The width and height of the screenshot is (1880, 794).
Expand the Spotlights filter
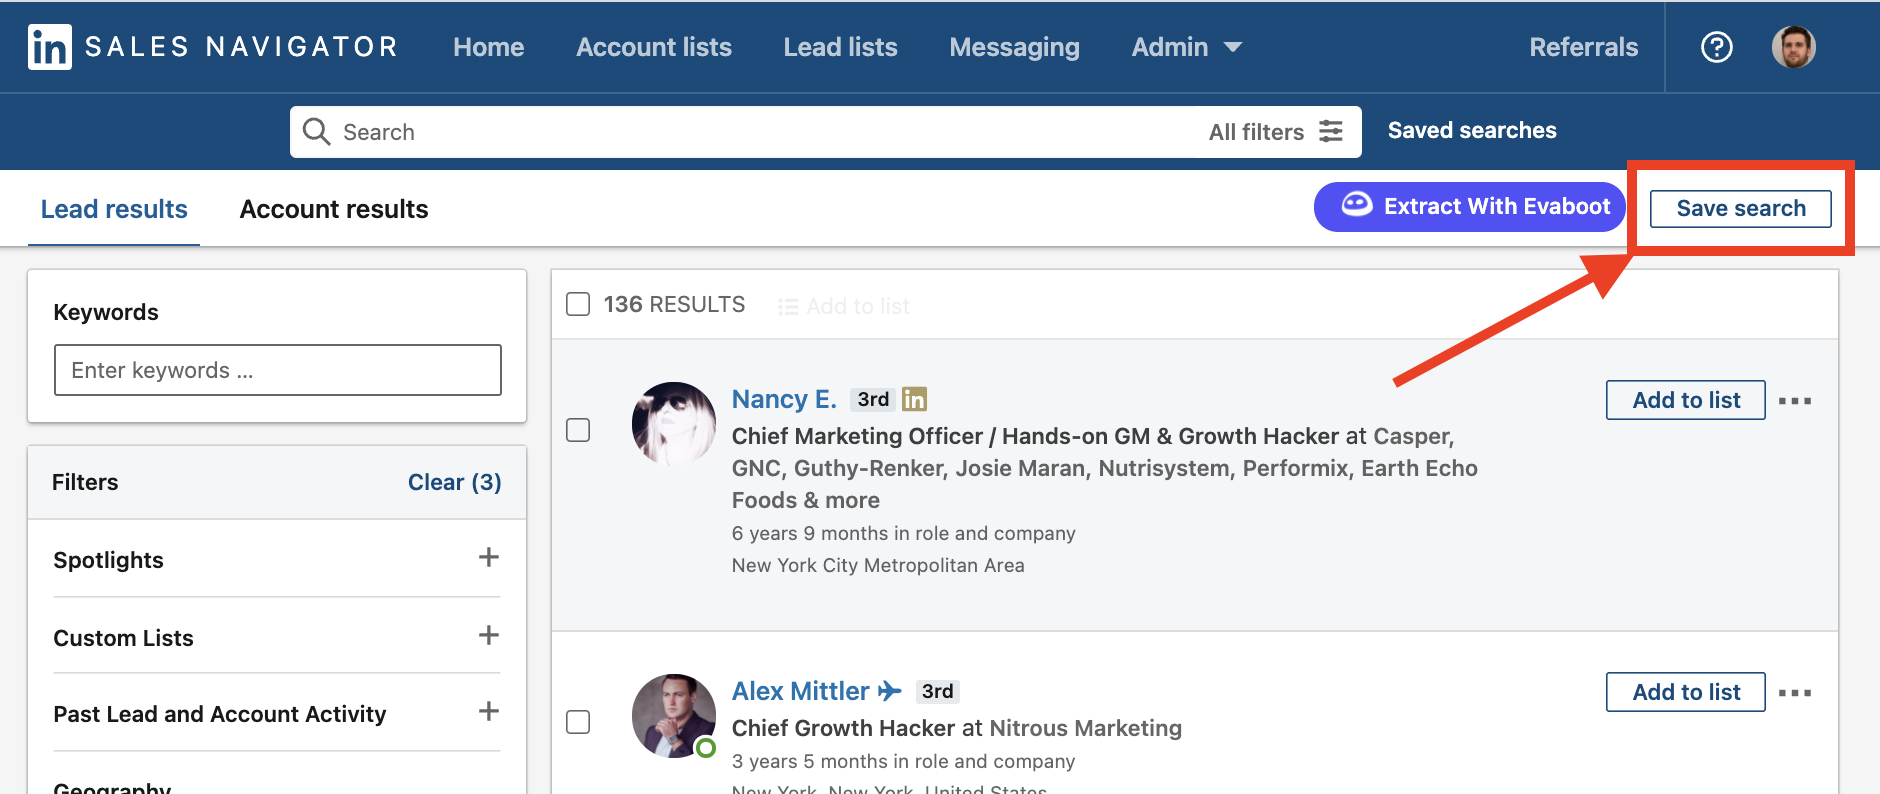click(489, 557)
